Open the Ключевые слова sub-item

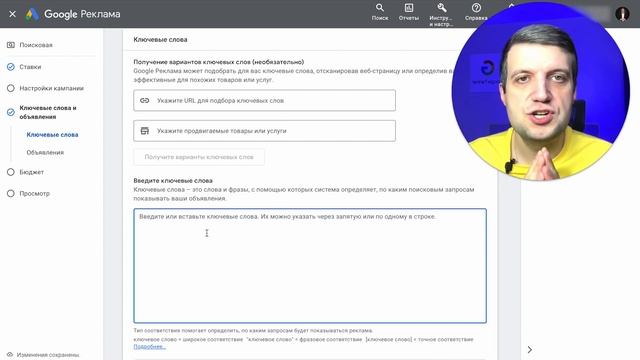[x=52, y=134]
